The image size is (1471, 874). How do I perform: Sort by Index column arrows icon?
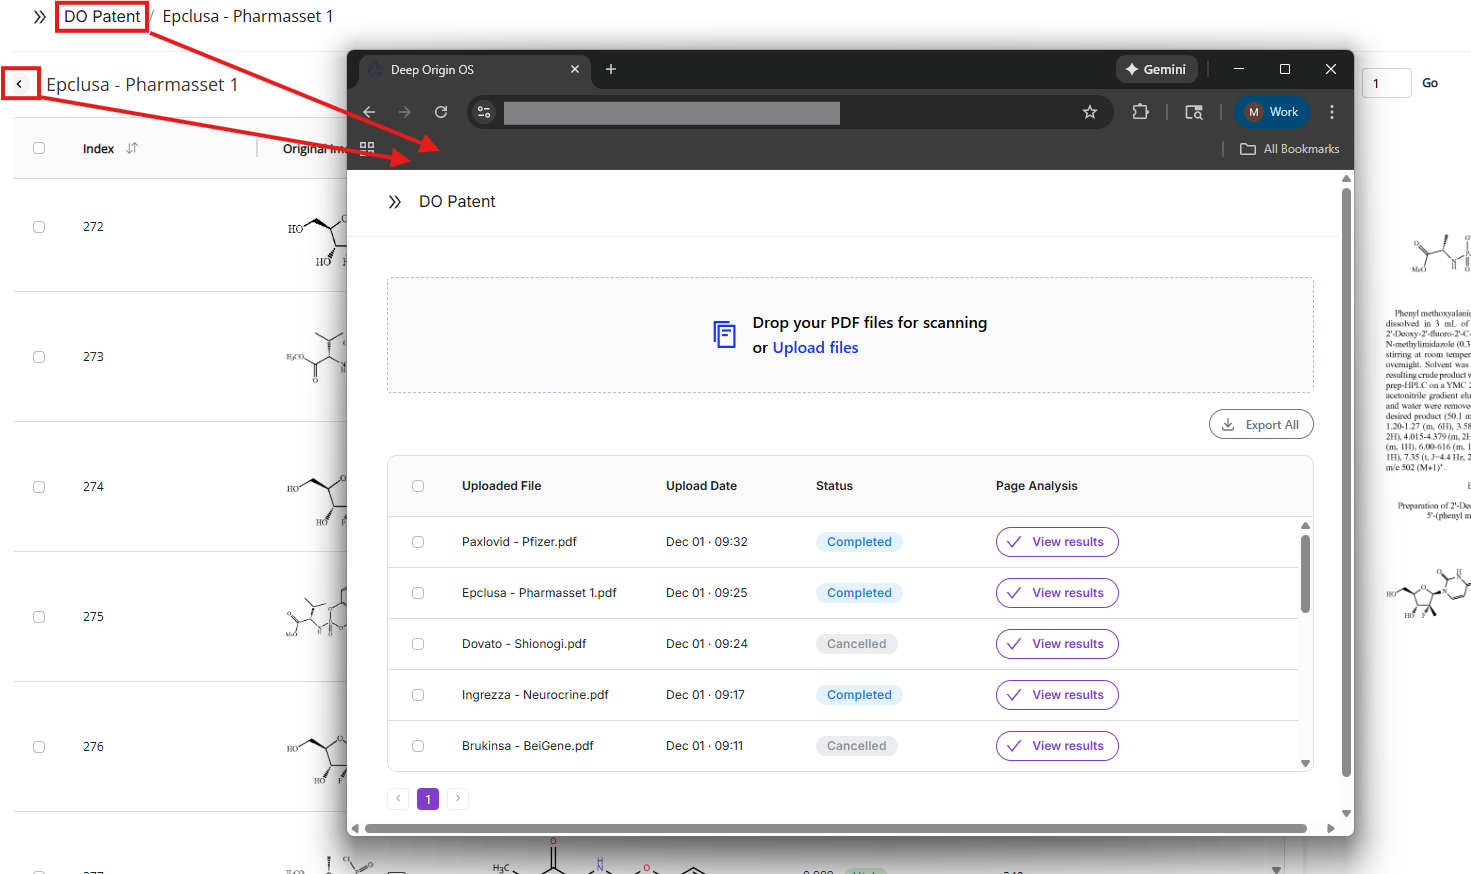click(132, 148)
